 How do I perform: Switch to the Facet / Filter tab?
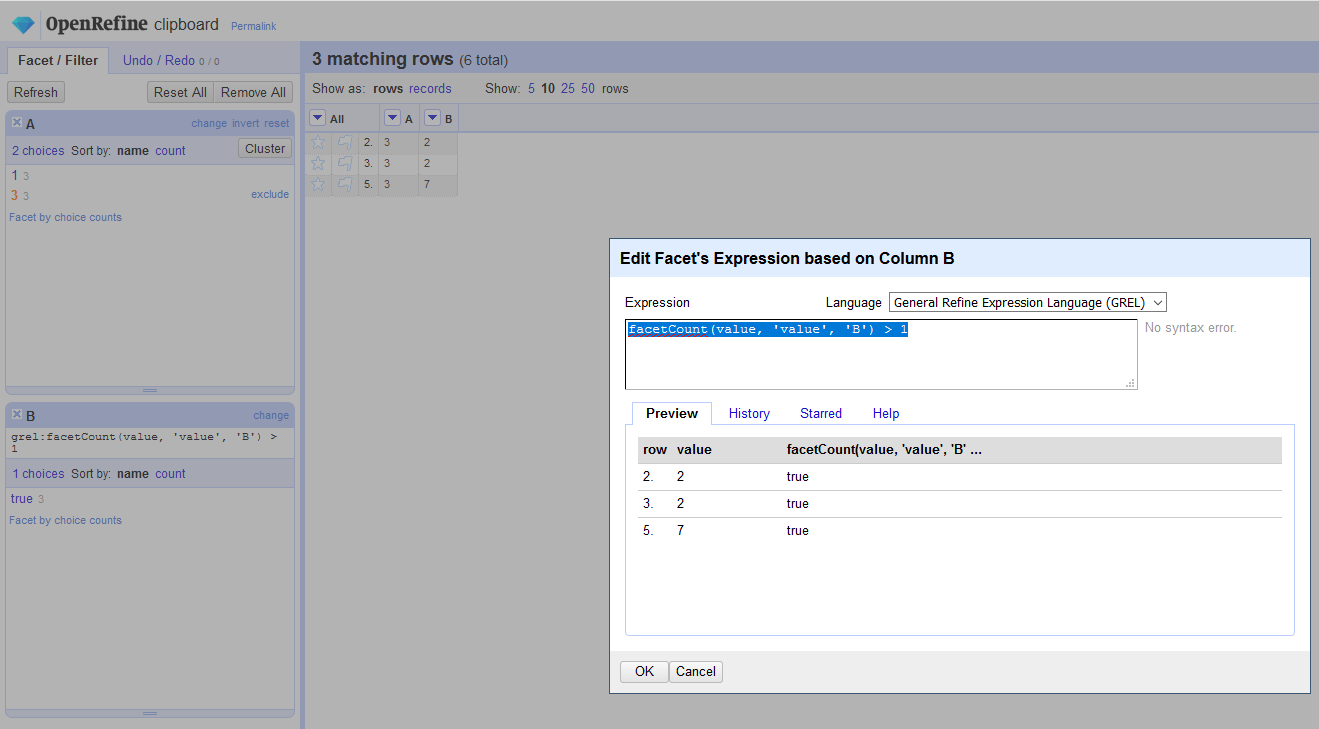tap(58, 60)
